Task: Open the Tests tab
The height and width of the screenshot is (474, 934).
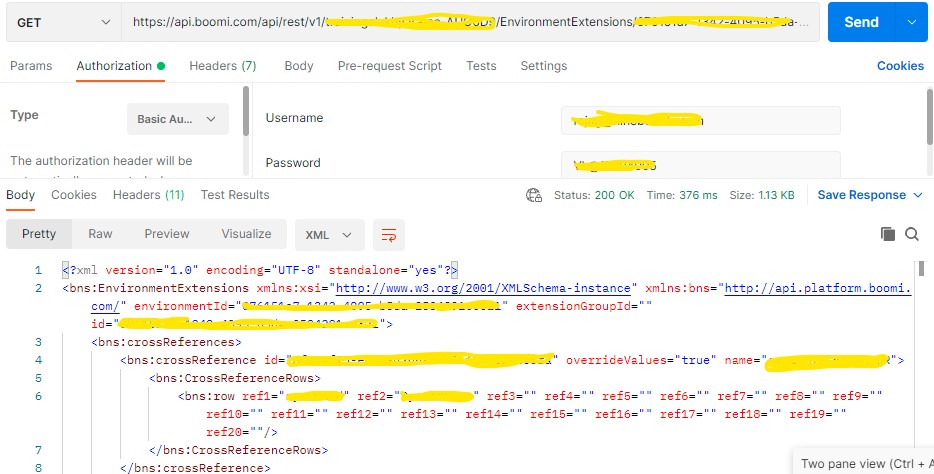Action: 481,66
